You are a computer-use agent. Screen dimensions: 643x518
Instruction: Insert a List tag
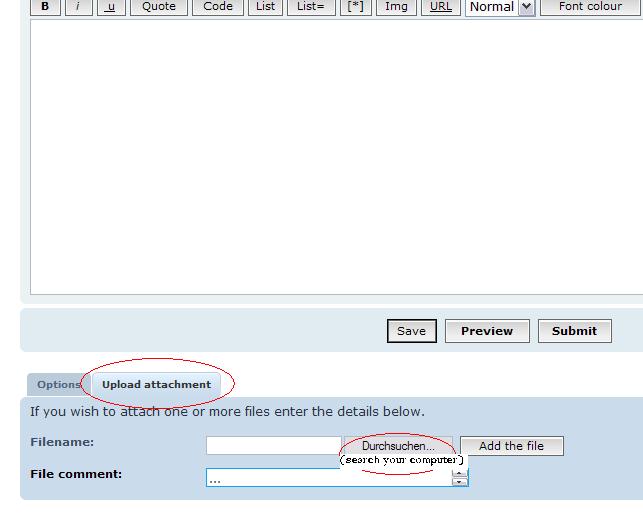(265, 7)
